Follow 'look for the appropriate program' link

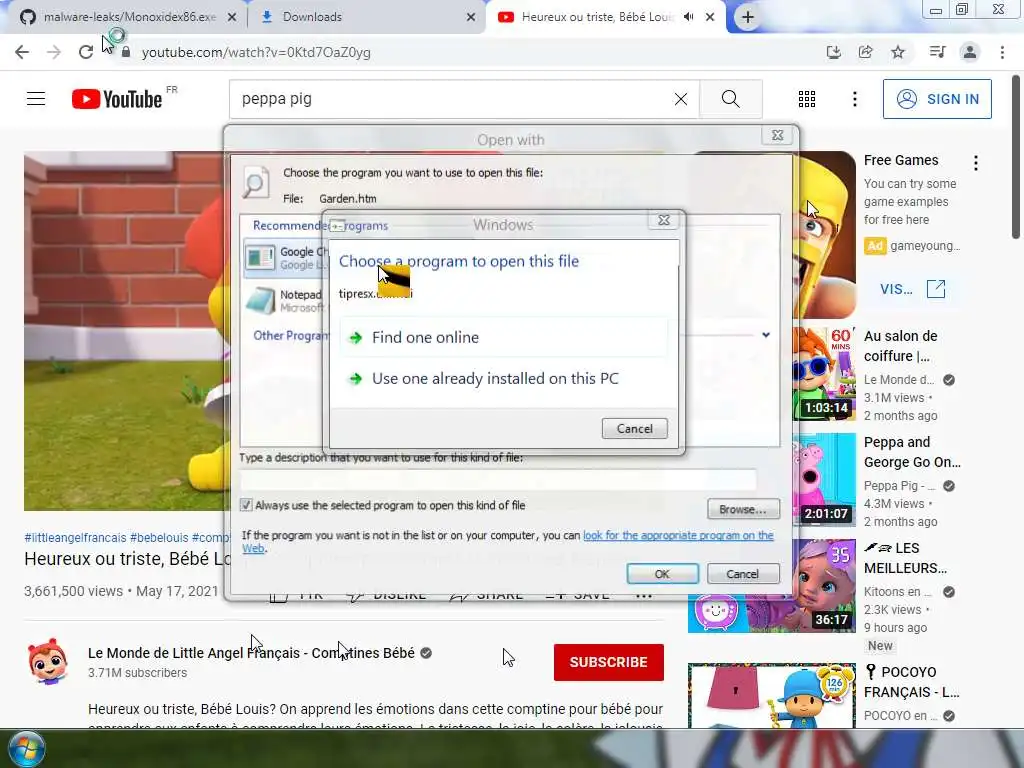tap(678, 536)
